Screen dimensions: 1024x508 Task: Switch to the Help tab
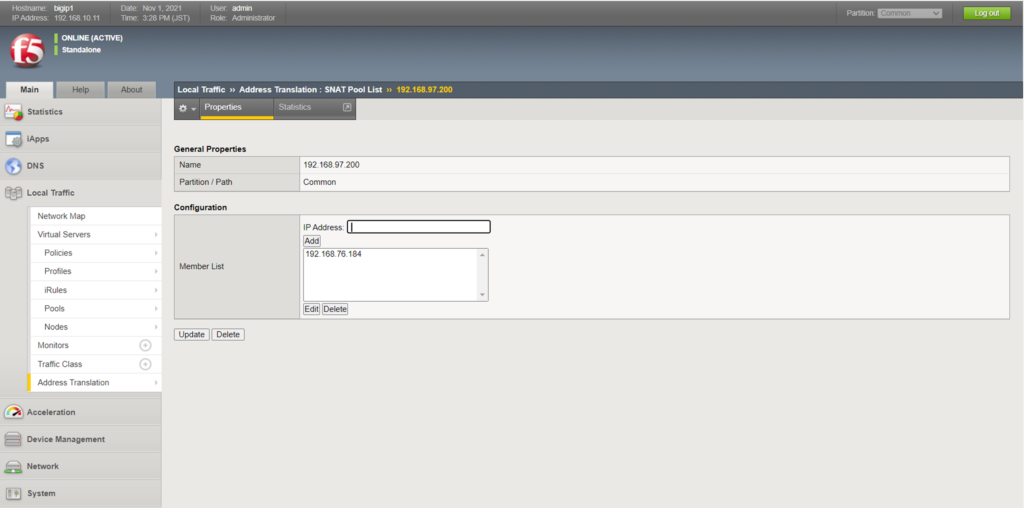tap(80, 89)
